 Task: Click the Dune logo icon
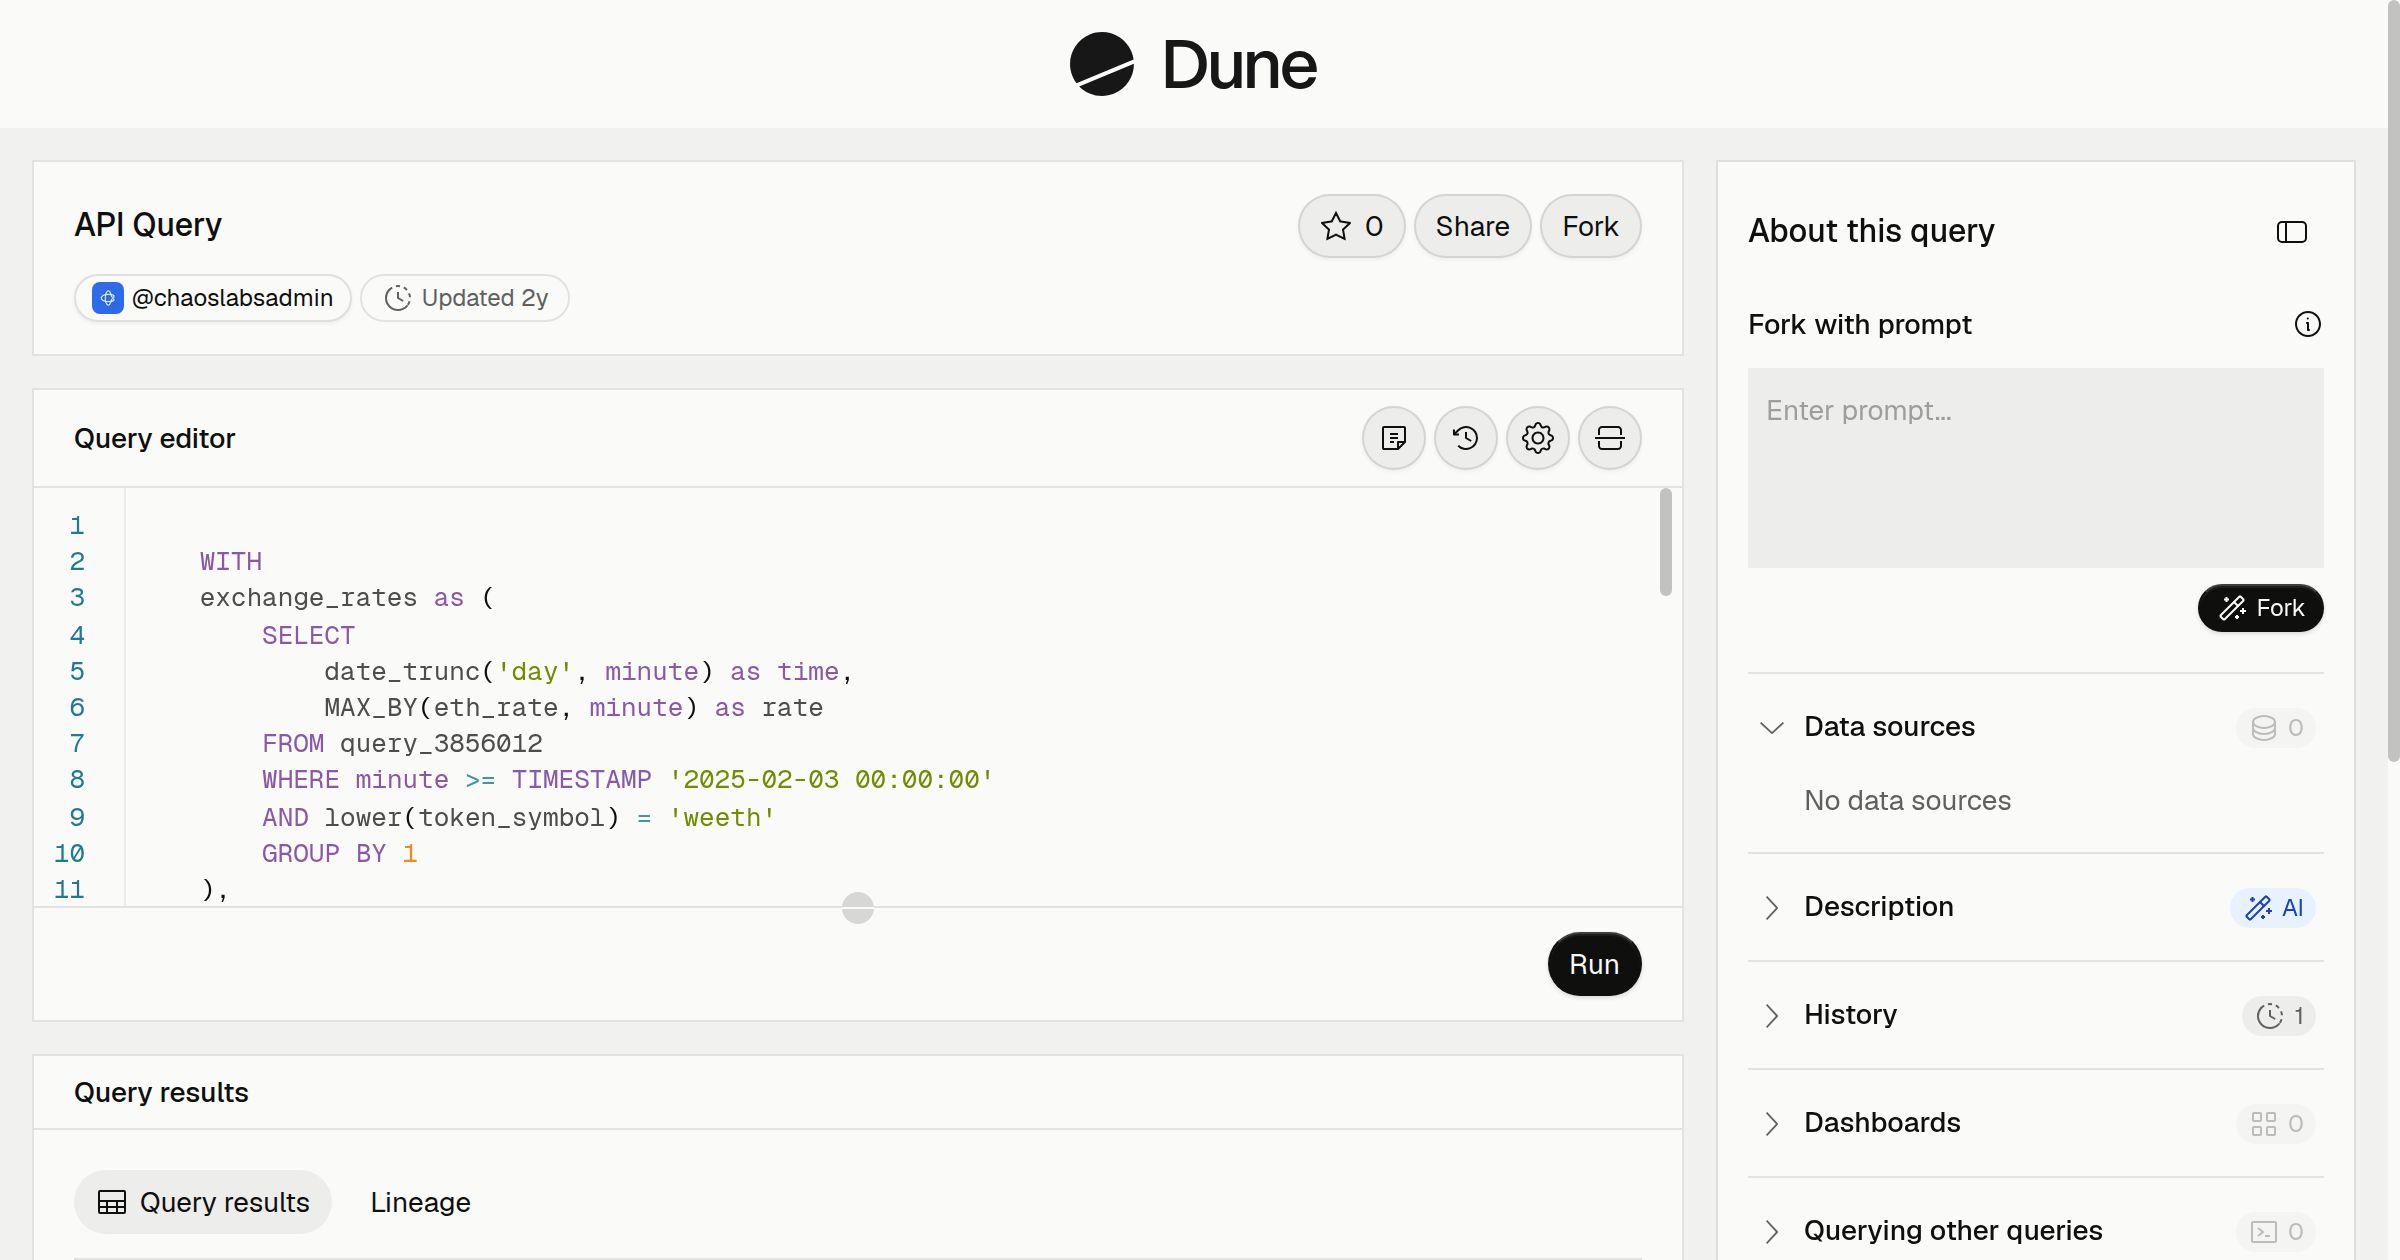coord(1101,64)
